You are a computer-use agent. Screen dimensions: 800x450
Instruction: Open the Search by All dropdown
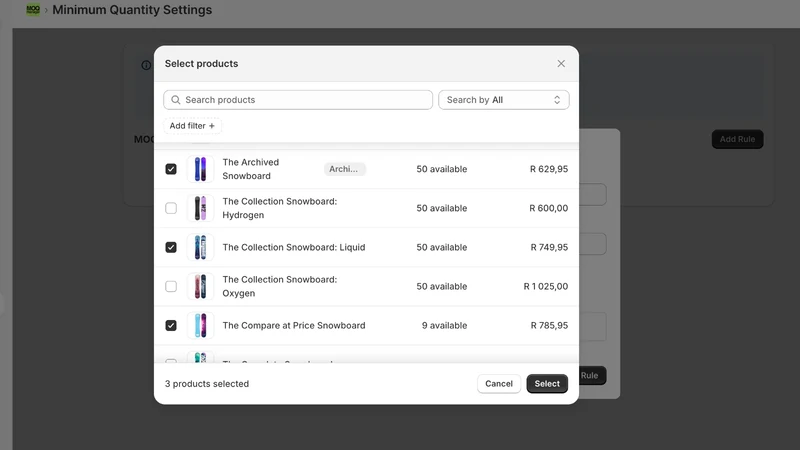pyautogui.click(x=504, y=100)
